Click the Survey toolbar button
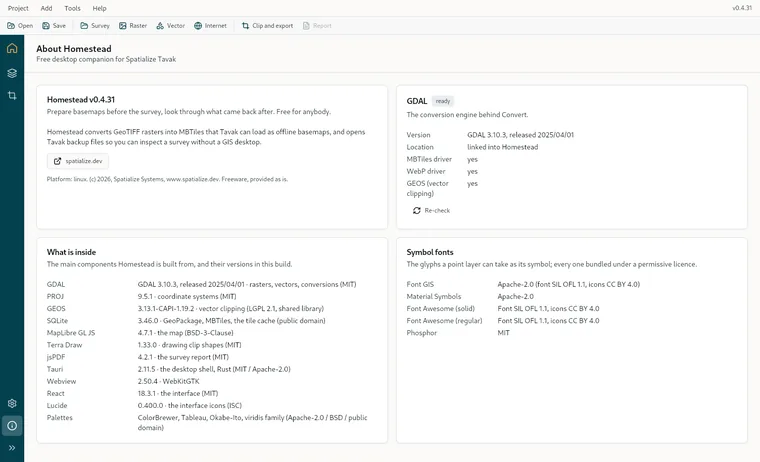This screenshot has height=462, width=760. point(95,26)
